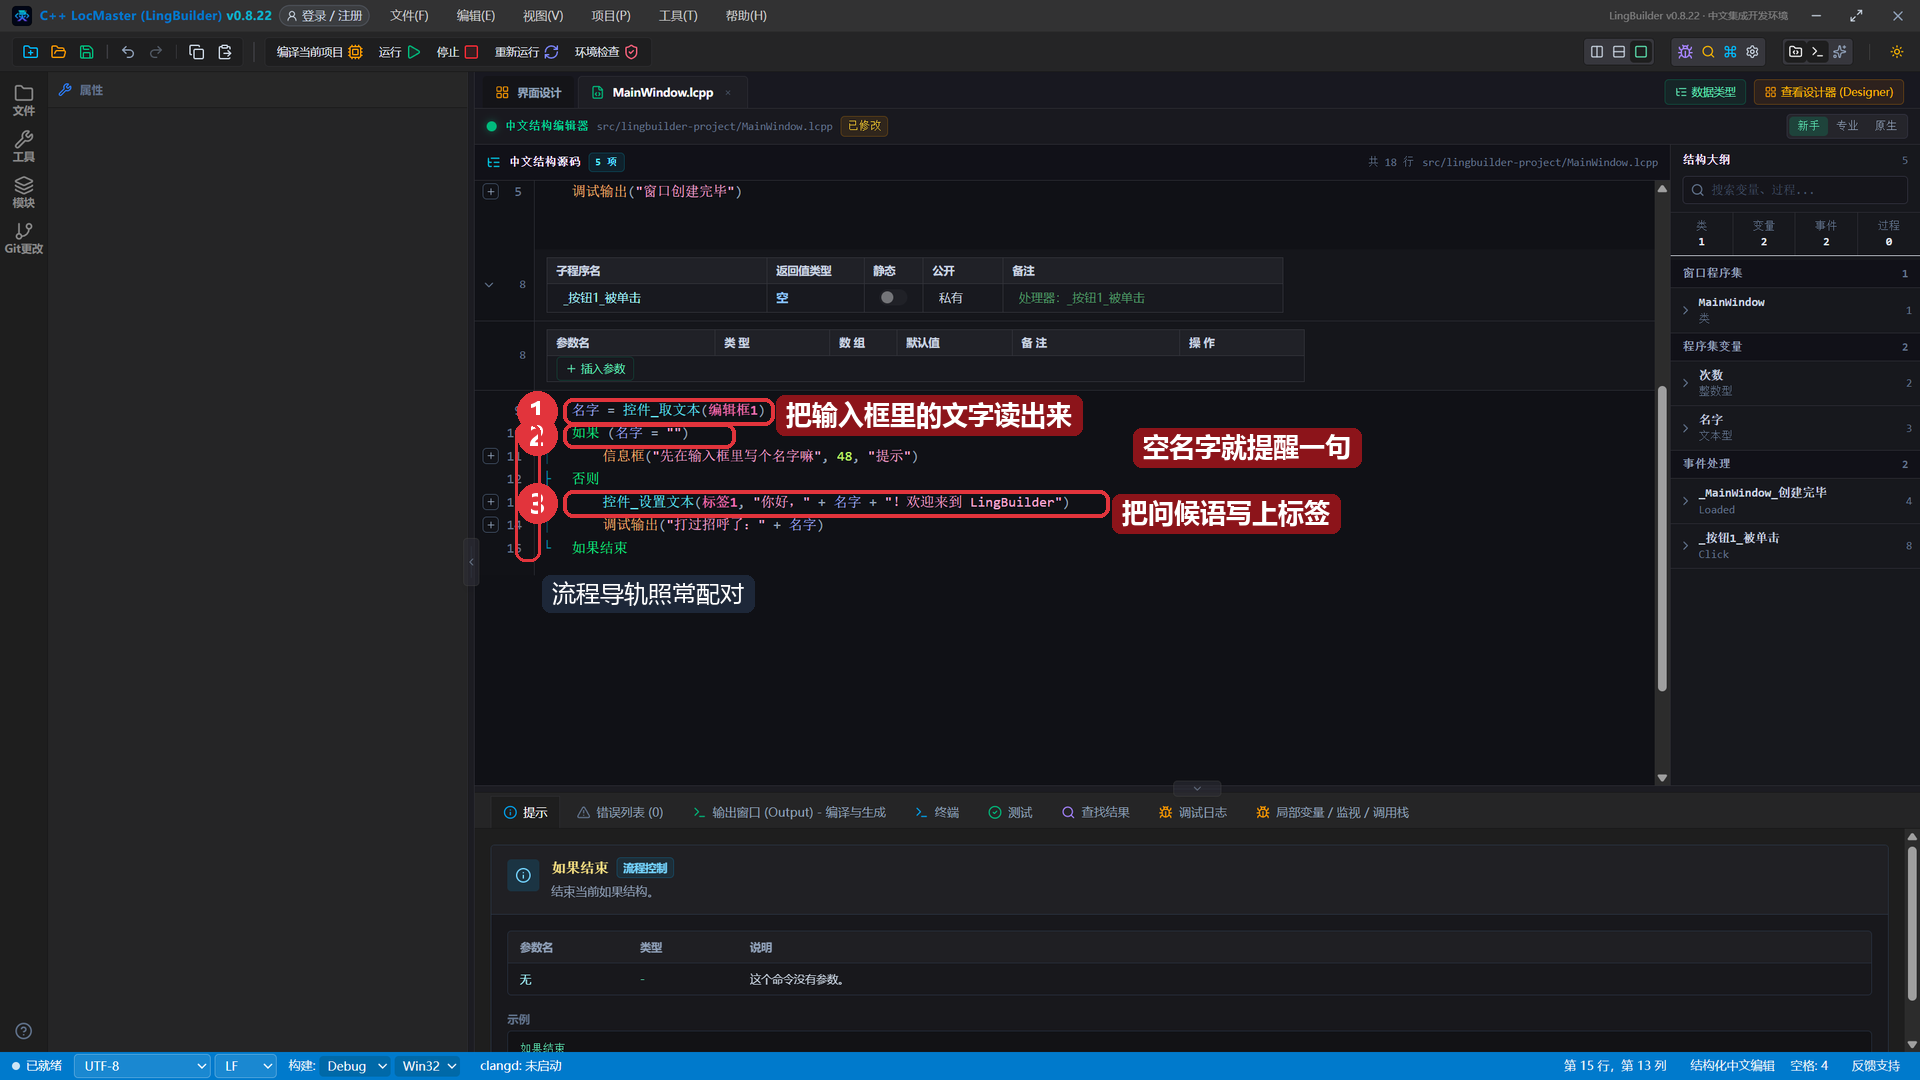Open 文件(F) menu
Viewport: 1920px width, 1080px height.
tap(409, 16)
